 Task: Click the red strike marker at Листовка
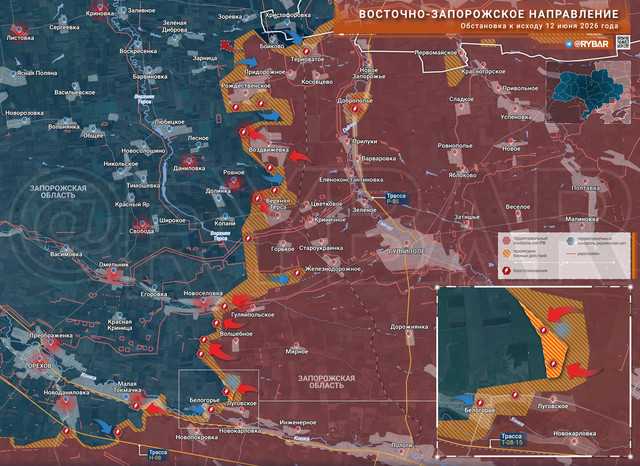18,30
